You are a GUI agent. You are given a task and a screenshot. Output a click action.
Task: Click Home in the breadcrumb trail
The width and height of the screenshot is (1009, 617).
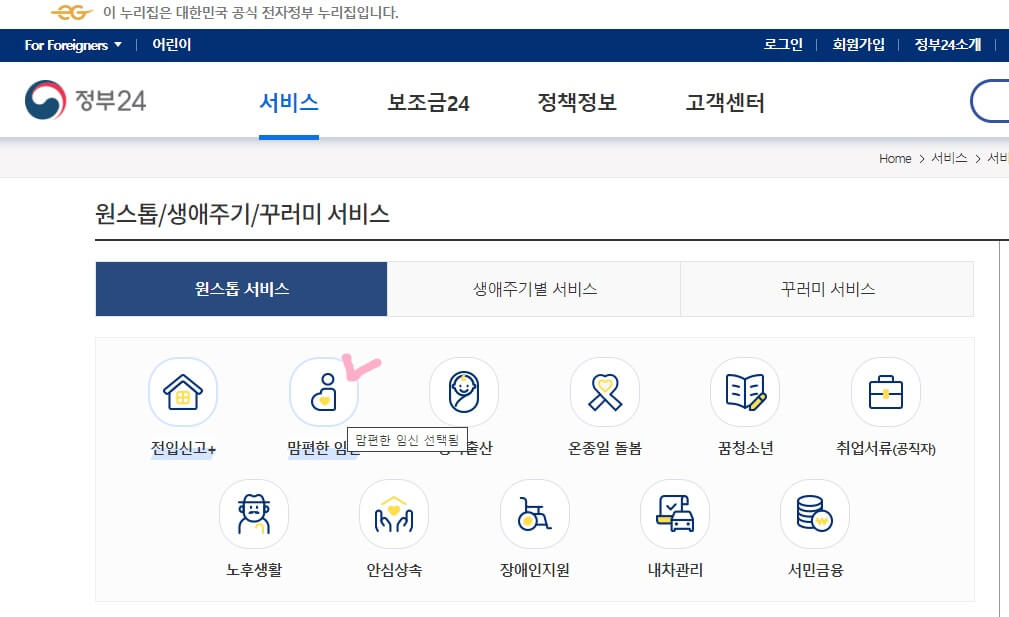pyautogui.click(x=894, y=158)
